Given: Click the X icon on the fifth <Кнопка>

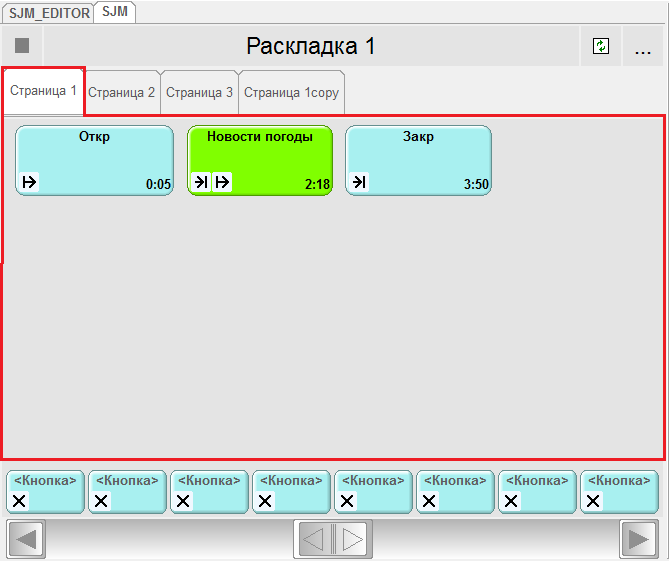Looking at the screenshot, I should (347, 501).
